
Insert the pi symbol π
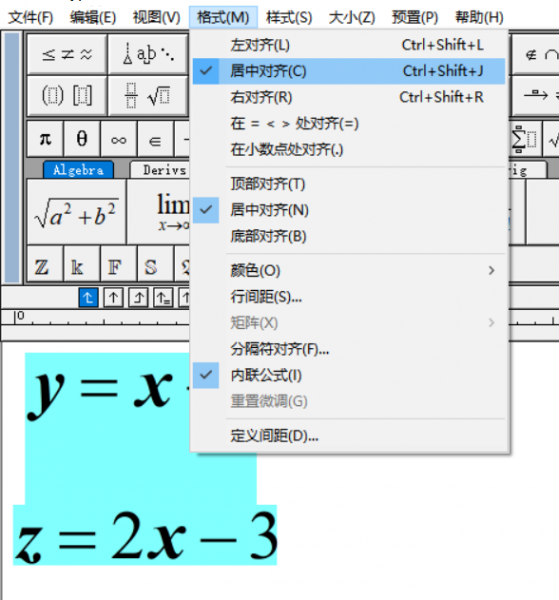[45, 139]
